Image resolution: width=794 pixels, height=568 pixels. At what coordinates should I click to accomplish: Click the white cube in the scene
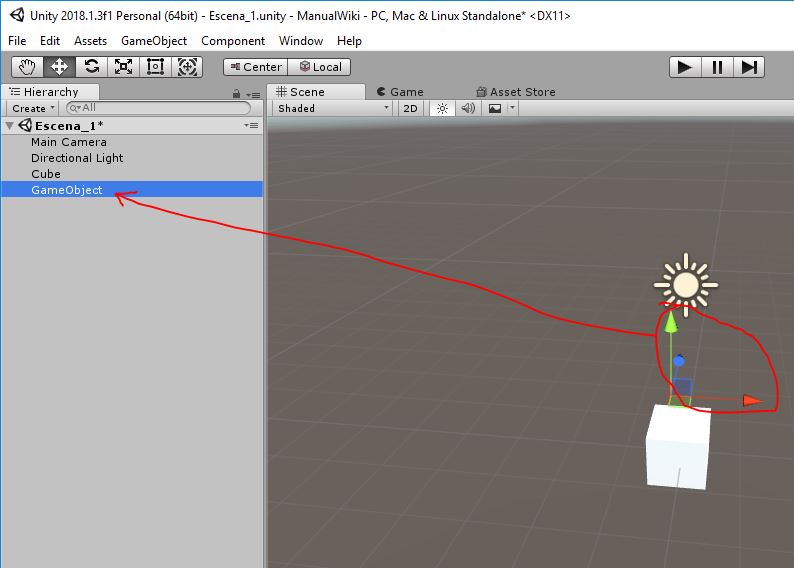tap(678, 448)
